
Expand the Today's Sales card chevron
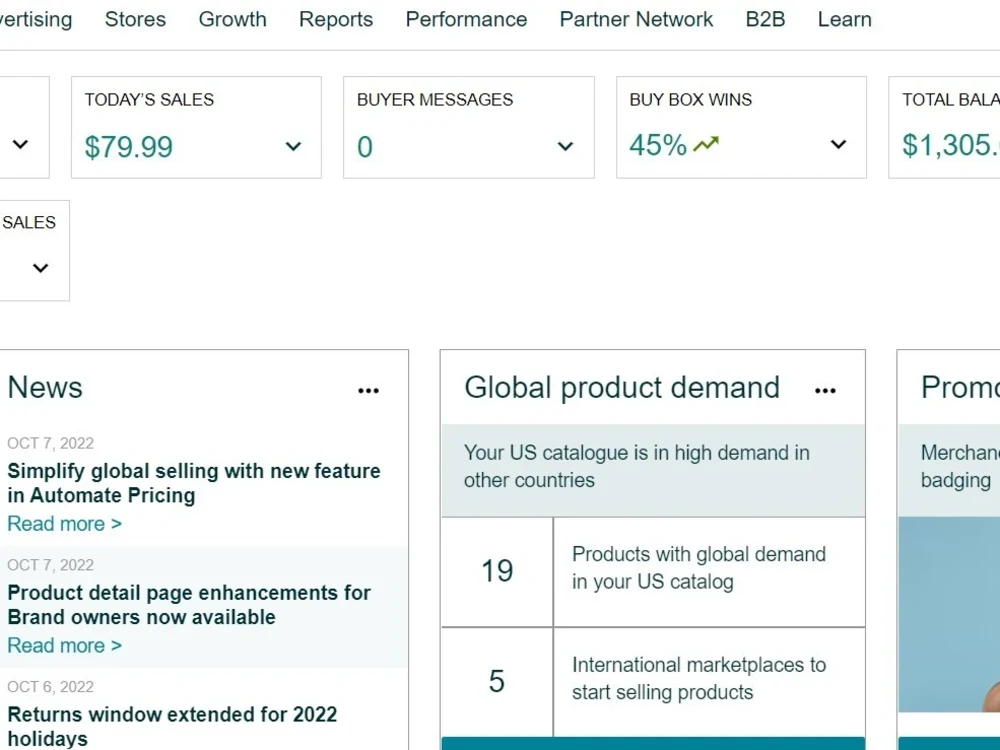[x=293, y=146]
